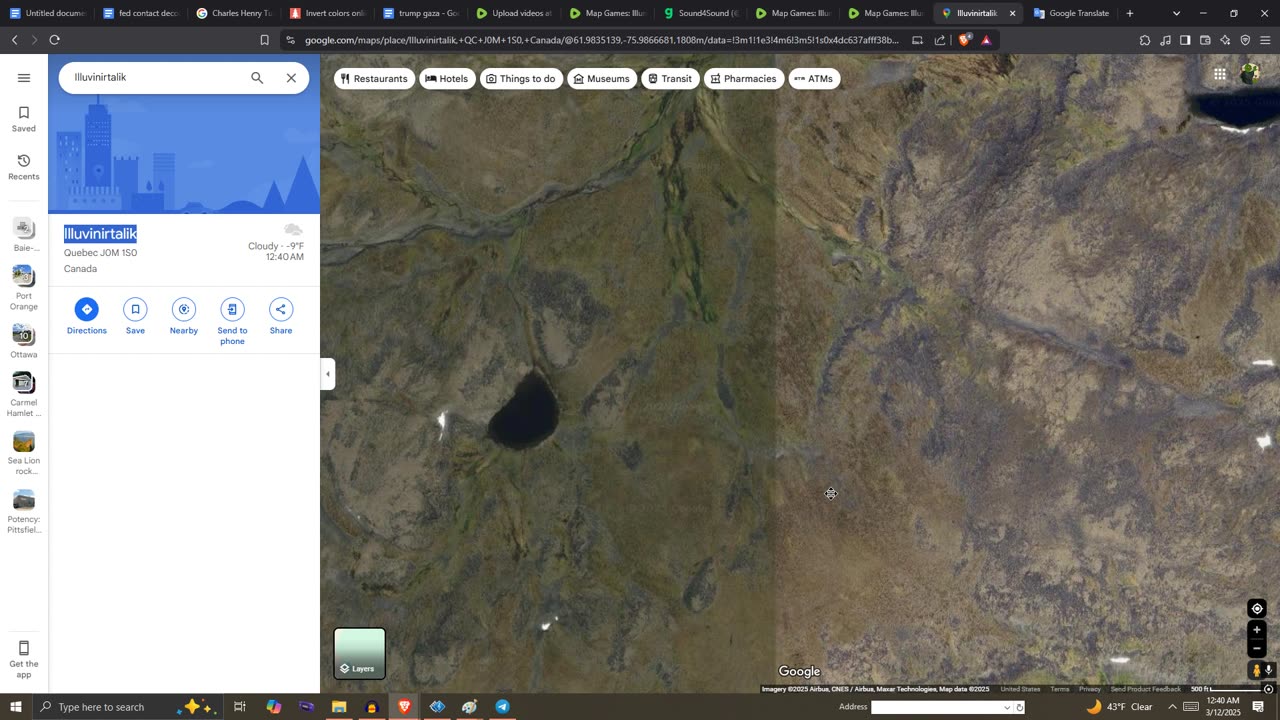Switch to the Invert colors online tab

pos(326,13)
